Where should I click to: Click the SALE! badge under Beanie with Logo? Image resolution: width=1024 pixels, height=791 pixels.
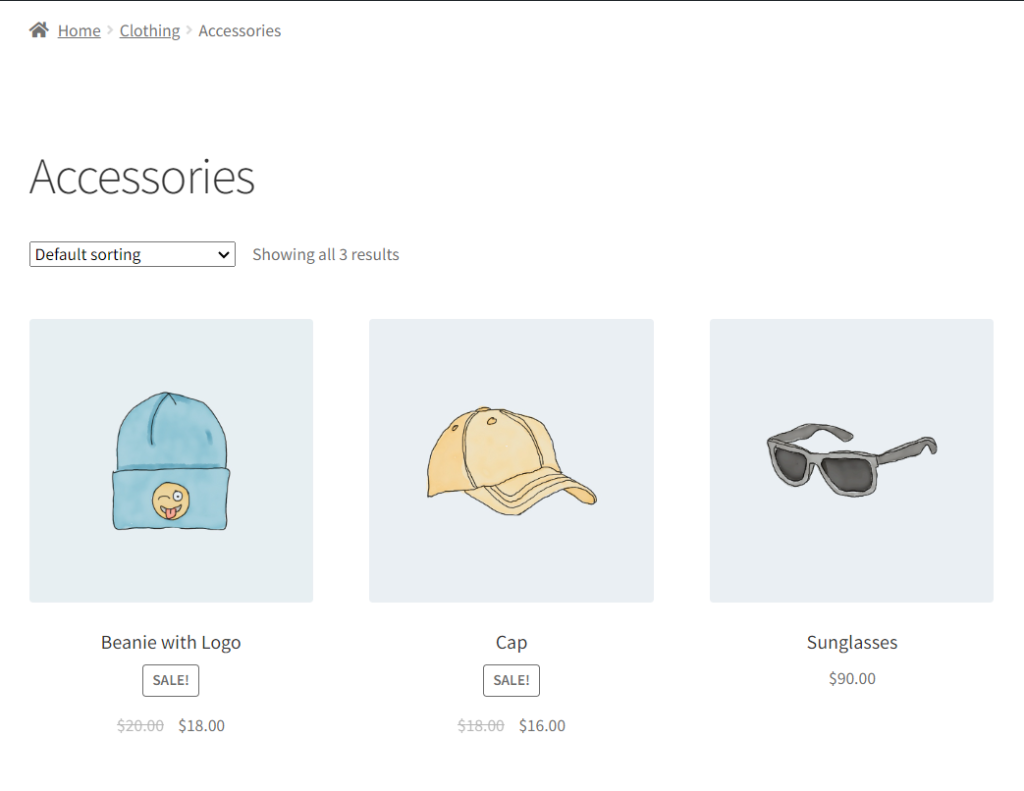171,680
